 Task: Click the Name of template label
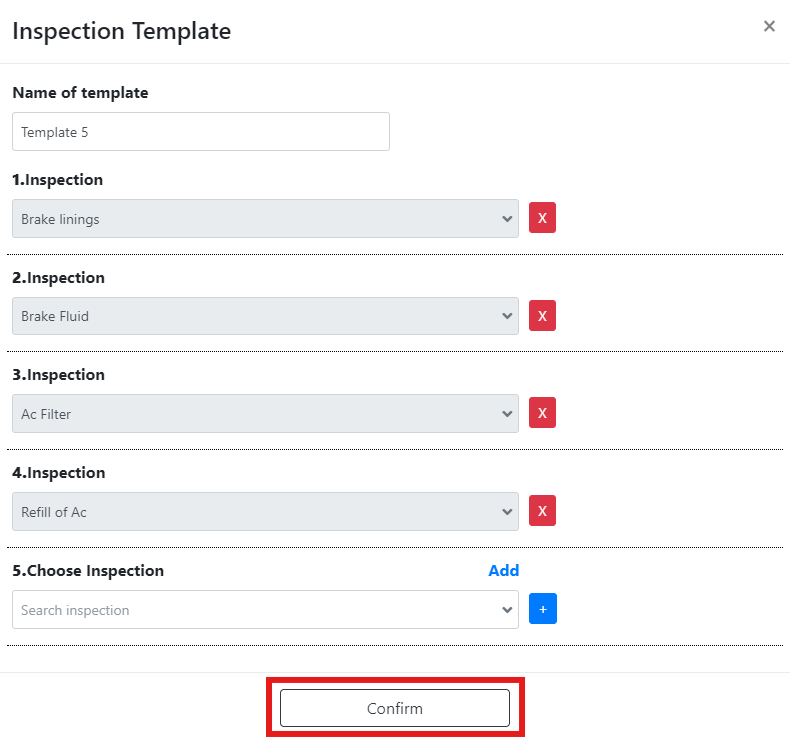pos(80,93)
